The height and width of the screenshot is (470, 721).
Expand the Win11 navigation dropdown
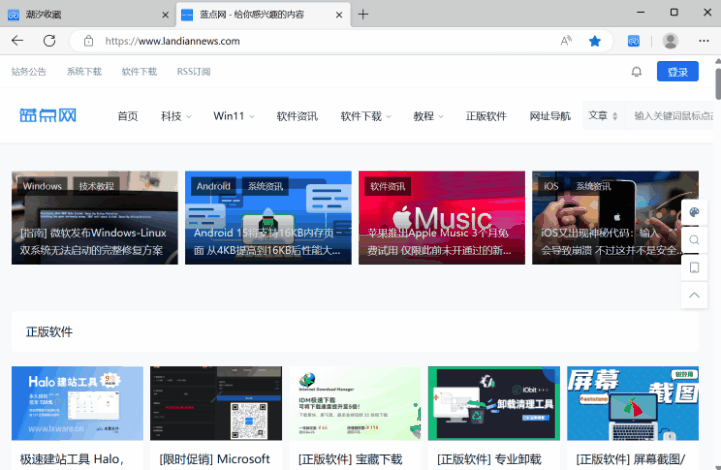(x=234, y=116)
